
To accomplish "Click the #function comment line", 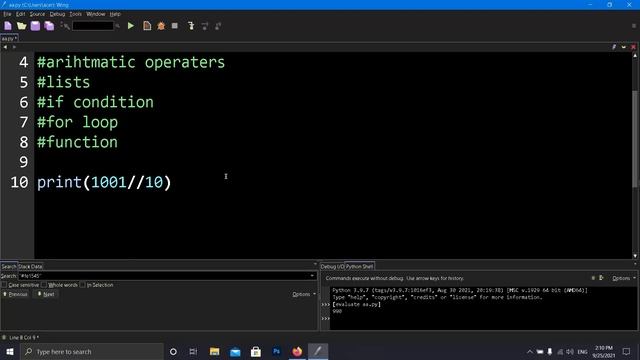I will [77, 142].
